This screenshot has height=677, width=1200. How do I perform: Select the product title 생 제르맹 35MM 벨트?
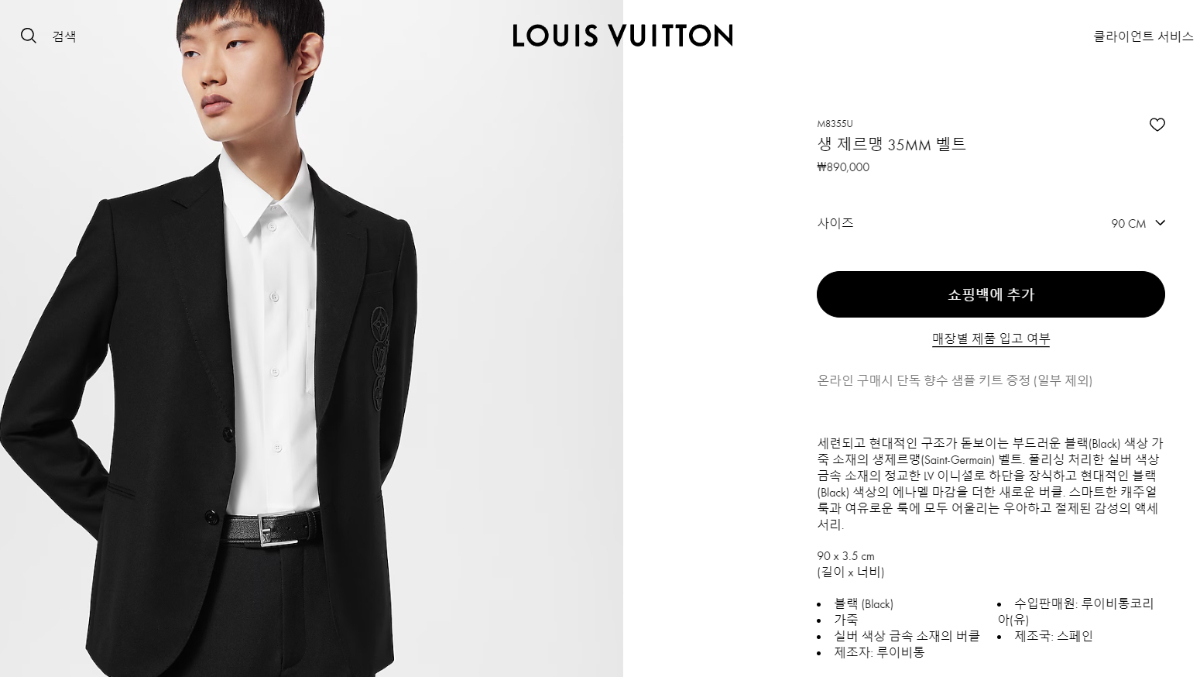[891, 144]
